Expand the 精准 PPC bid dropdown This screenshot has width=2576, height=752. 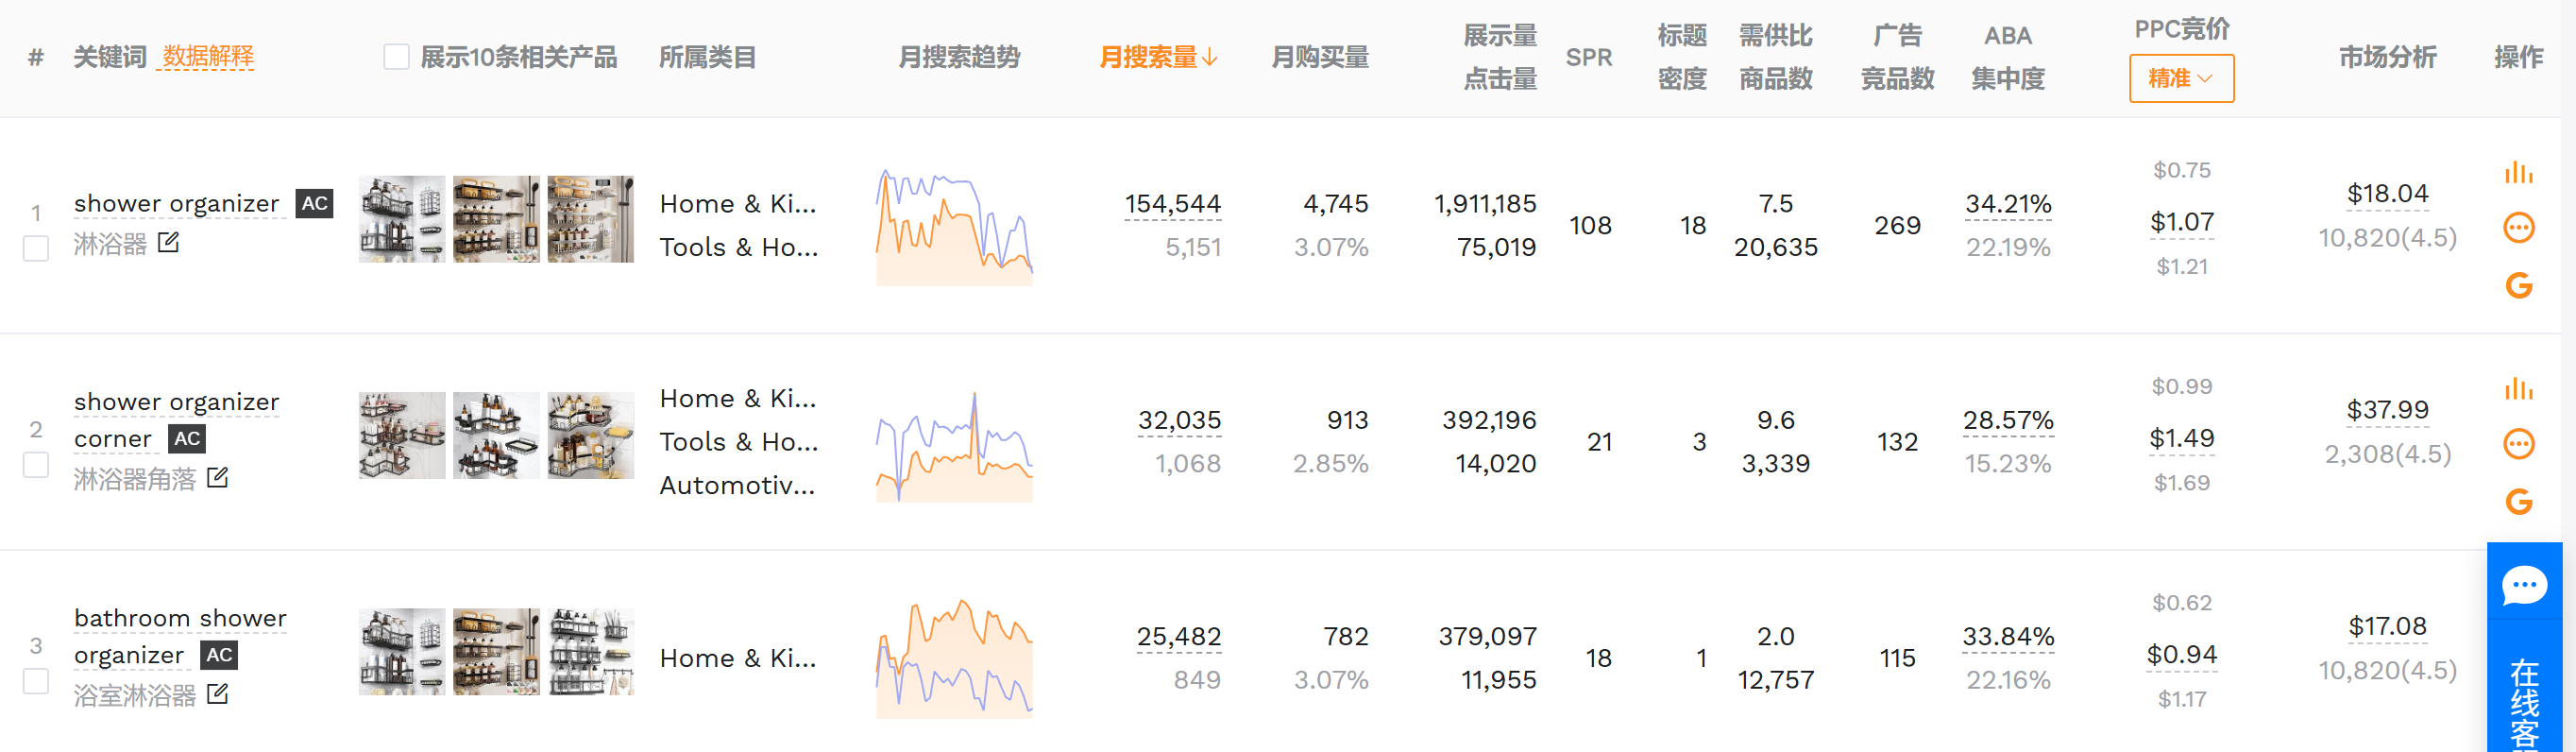coord(2180,78)
